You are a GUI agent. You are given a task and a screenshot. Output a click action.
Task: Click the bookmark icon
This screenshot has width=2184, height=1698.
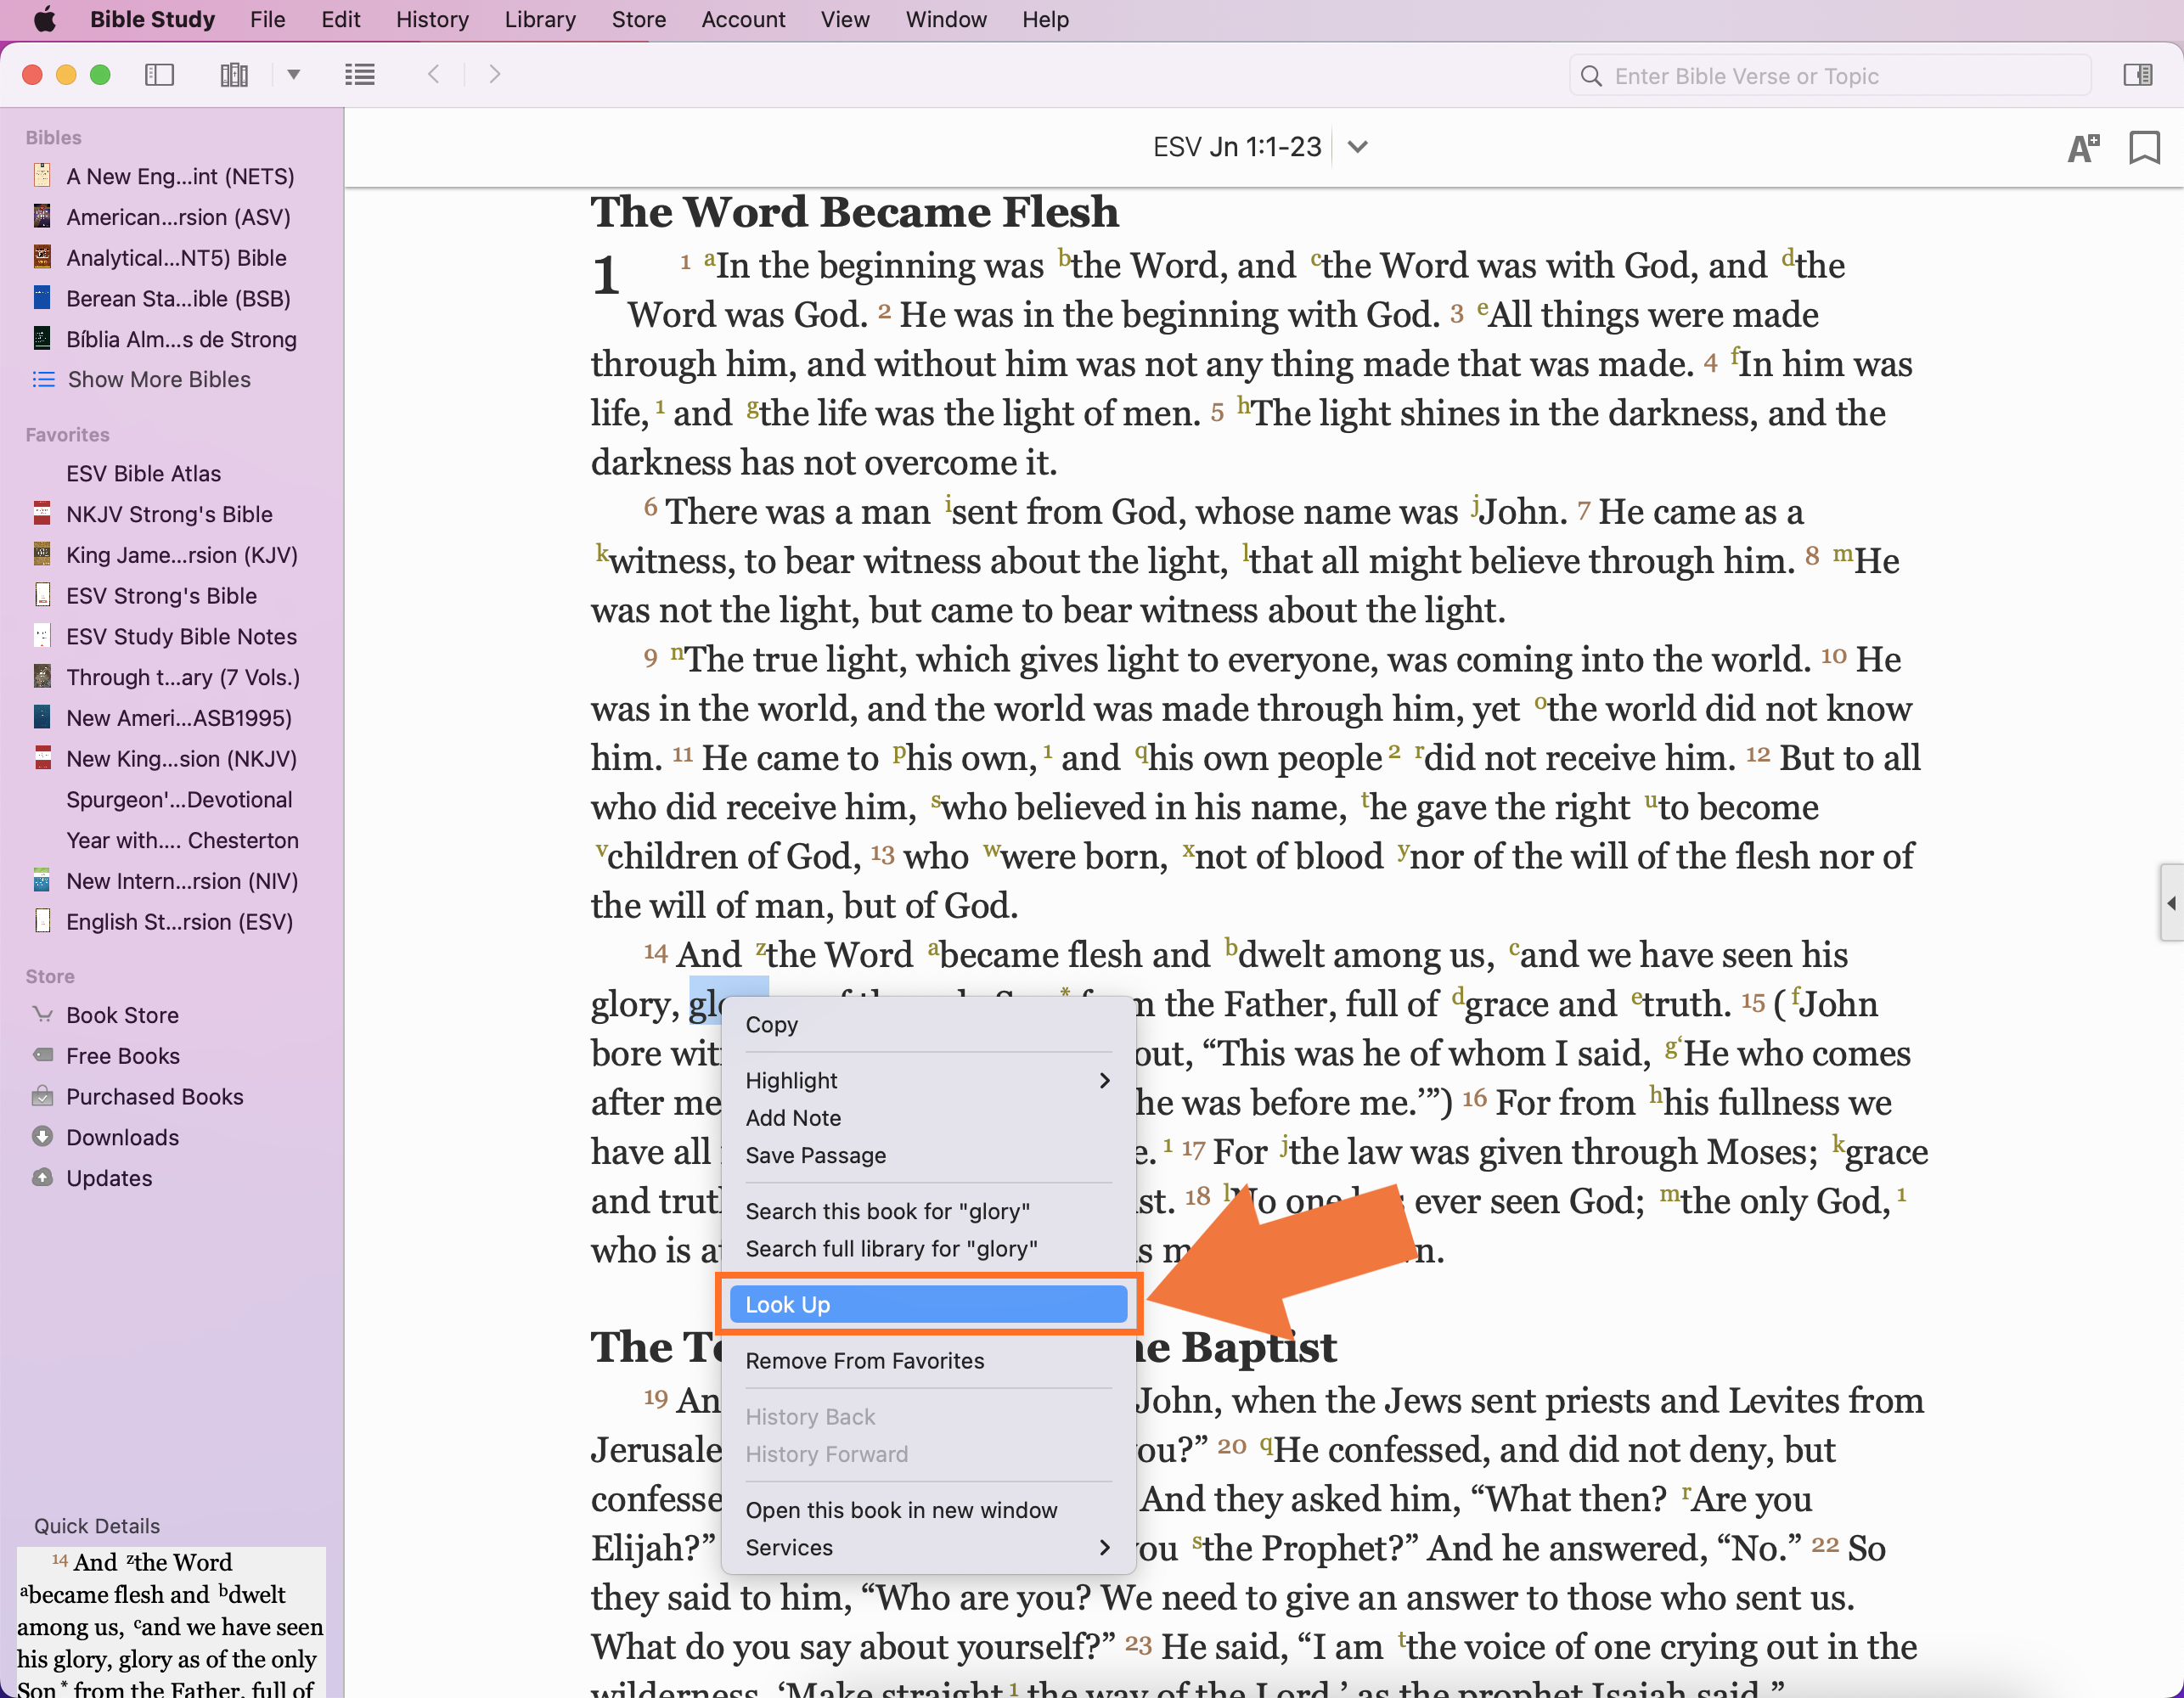coord(2143,148)
